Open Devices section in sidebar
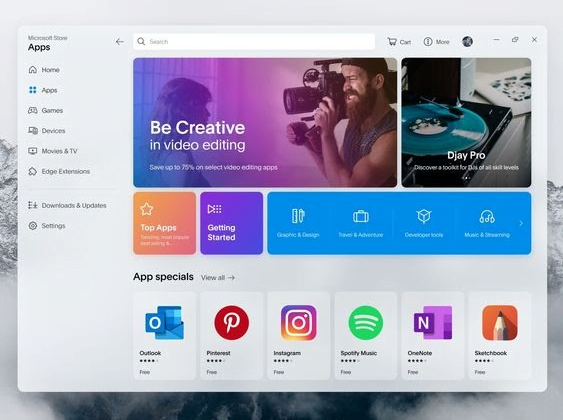Viewport: 563px width, 420px height. click(47, 131)
